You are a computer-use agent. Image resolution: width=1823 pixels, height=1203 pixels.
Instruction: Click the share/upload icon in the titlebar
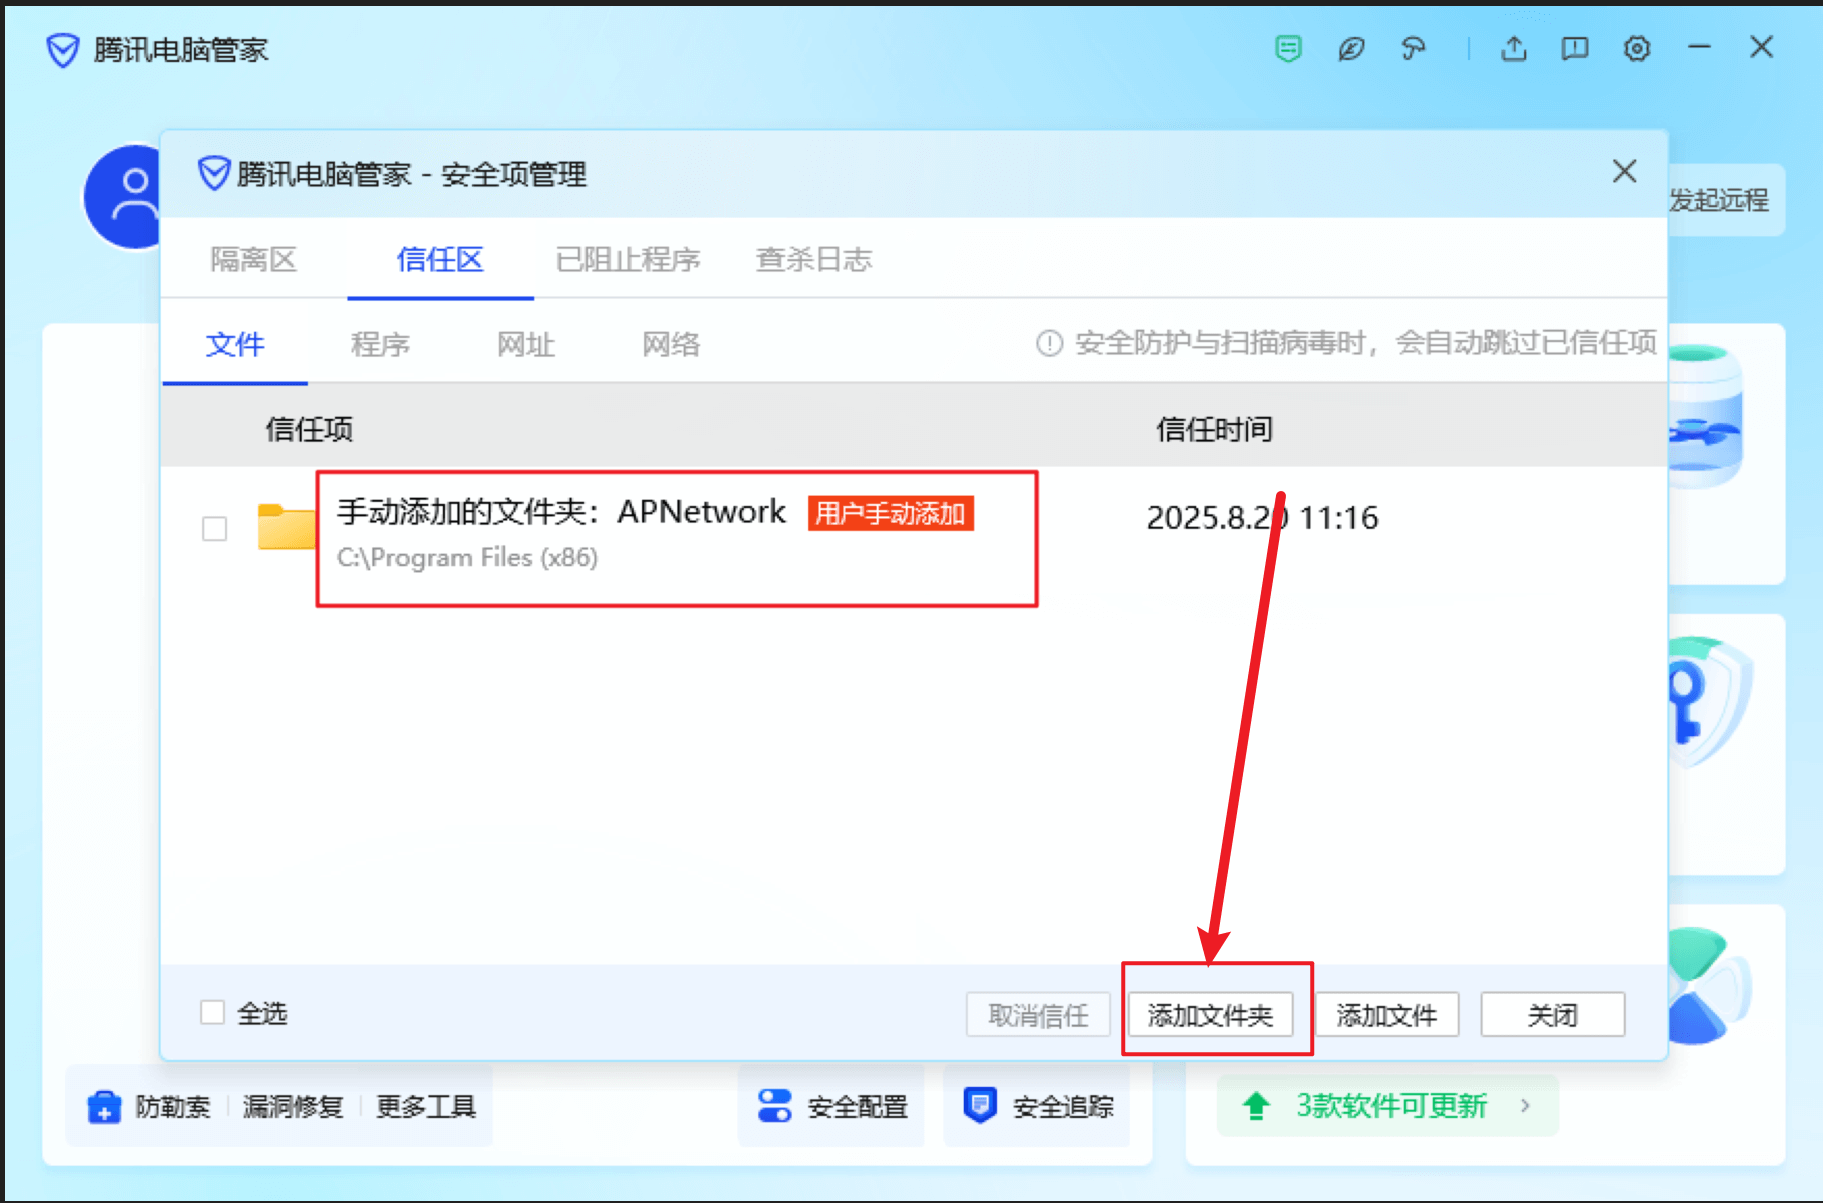1514,48
